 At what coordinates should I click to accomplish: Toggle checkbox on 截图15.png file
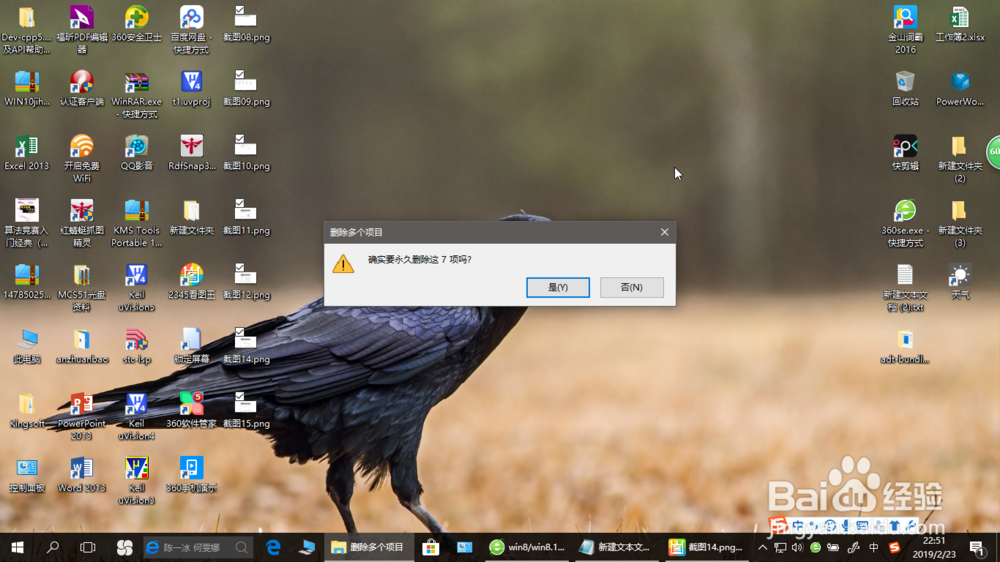tap(240, 397)
